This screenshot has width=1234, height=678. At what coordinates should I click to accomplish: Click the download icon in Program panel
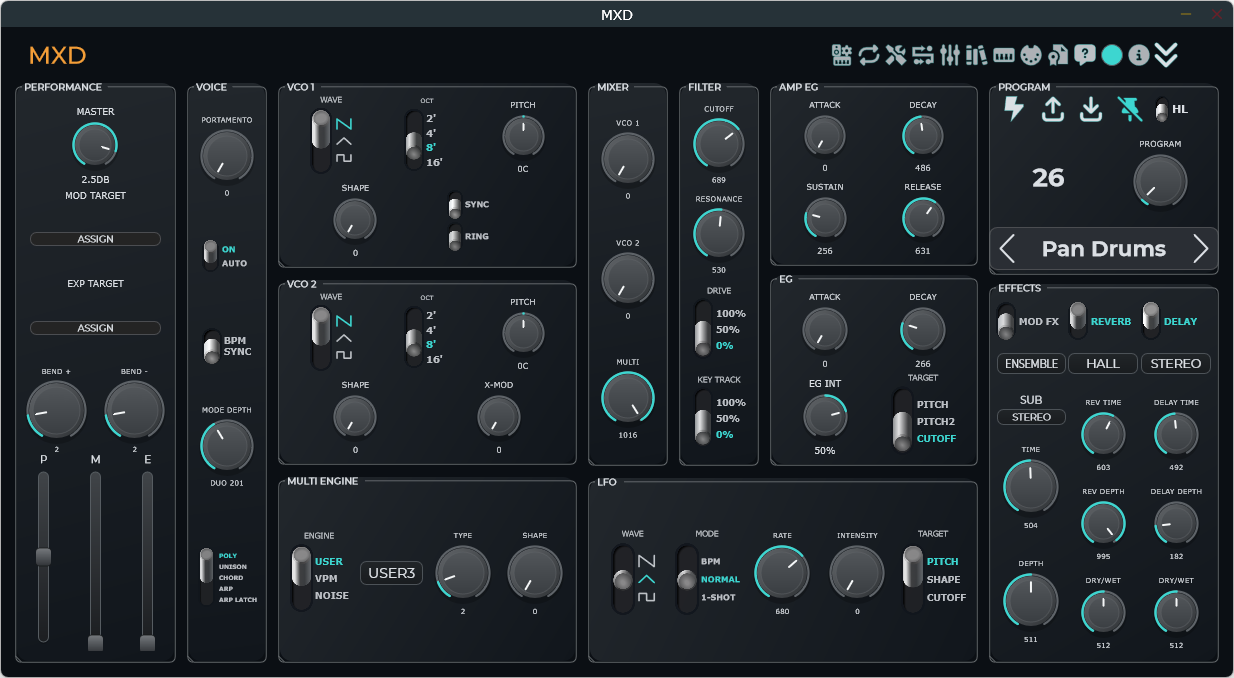click(x=1091, y=109)
